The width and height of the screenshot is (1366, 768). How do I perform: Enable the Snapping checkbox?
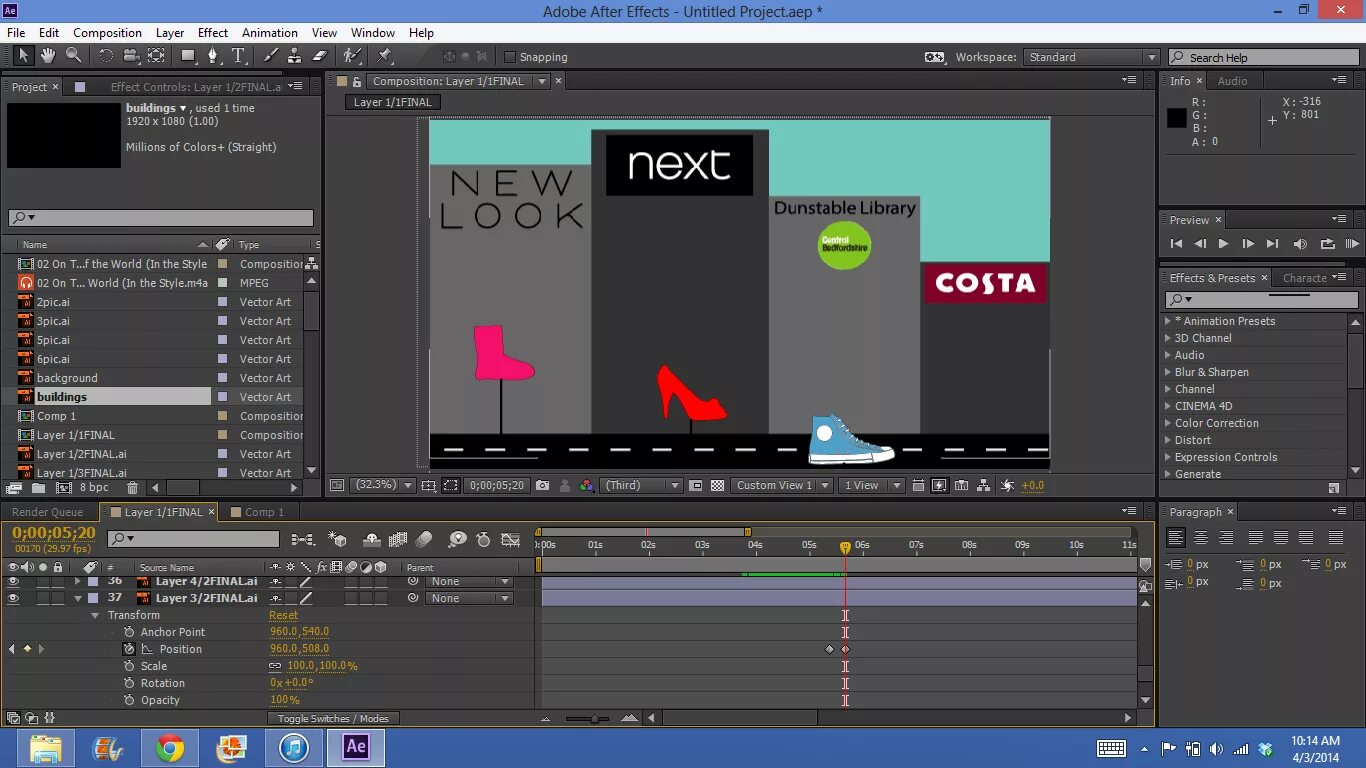pos(509,57)
